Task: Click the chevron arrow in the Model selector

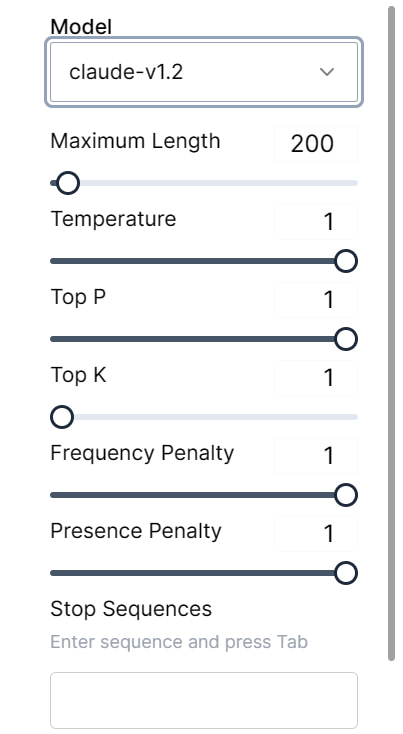Action: [x=326, y=72]
